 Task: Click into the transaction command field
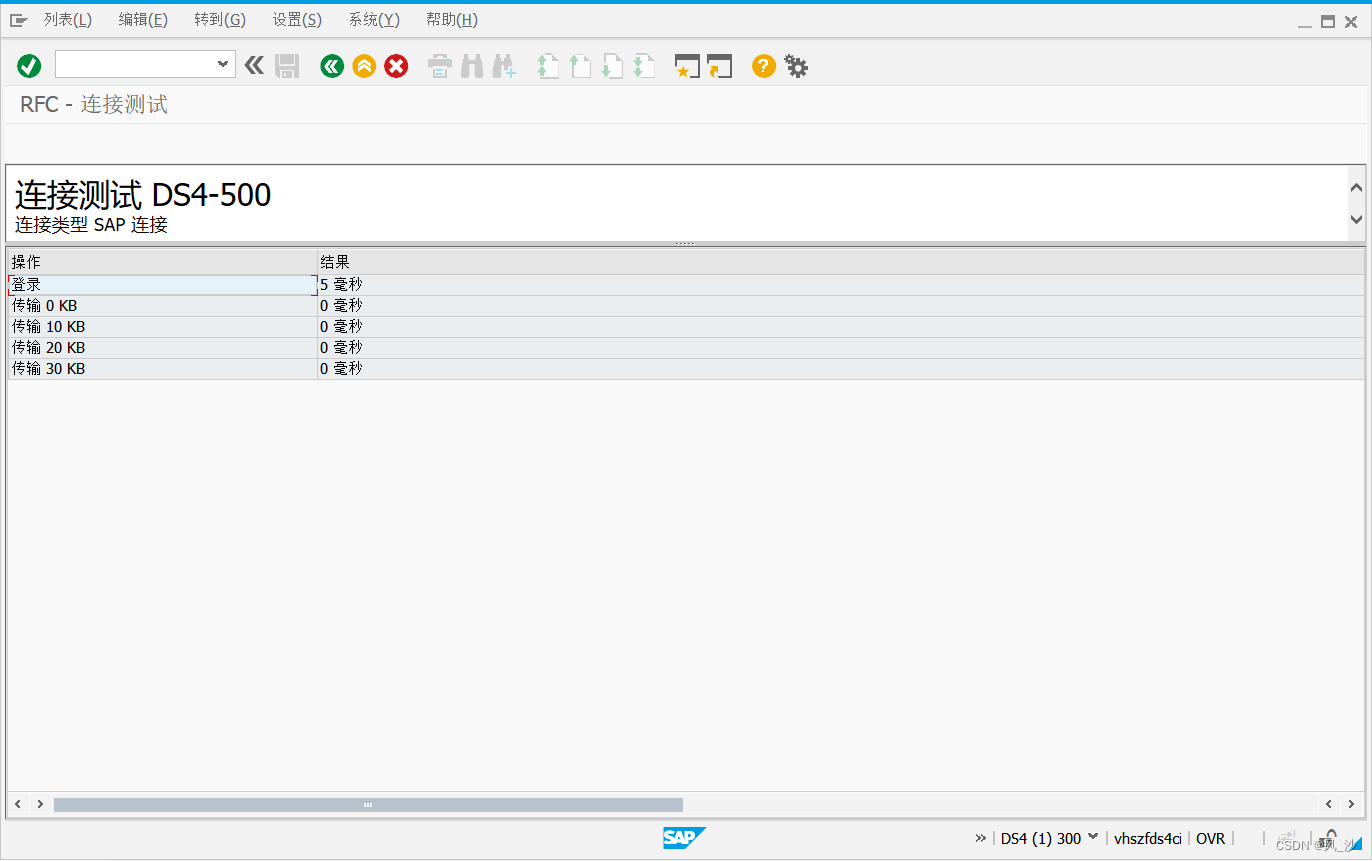click(x=134, y=64)
